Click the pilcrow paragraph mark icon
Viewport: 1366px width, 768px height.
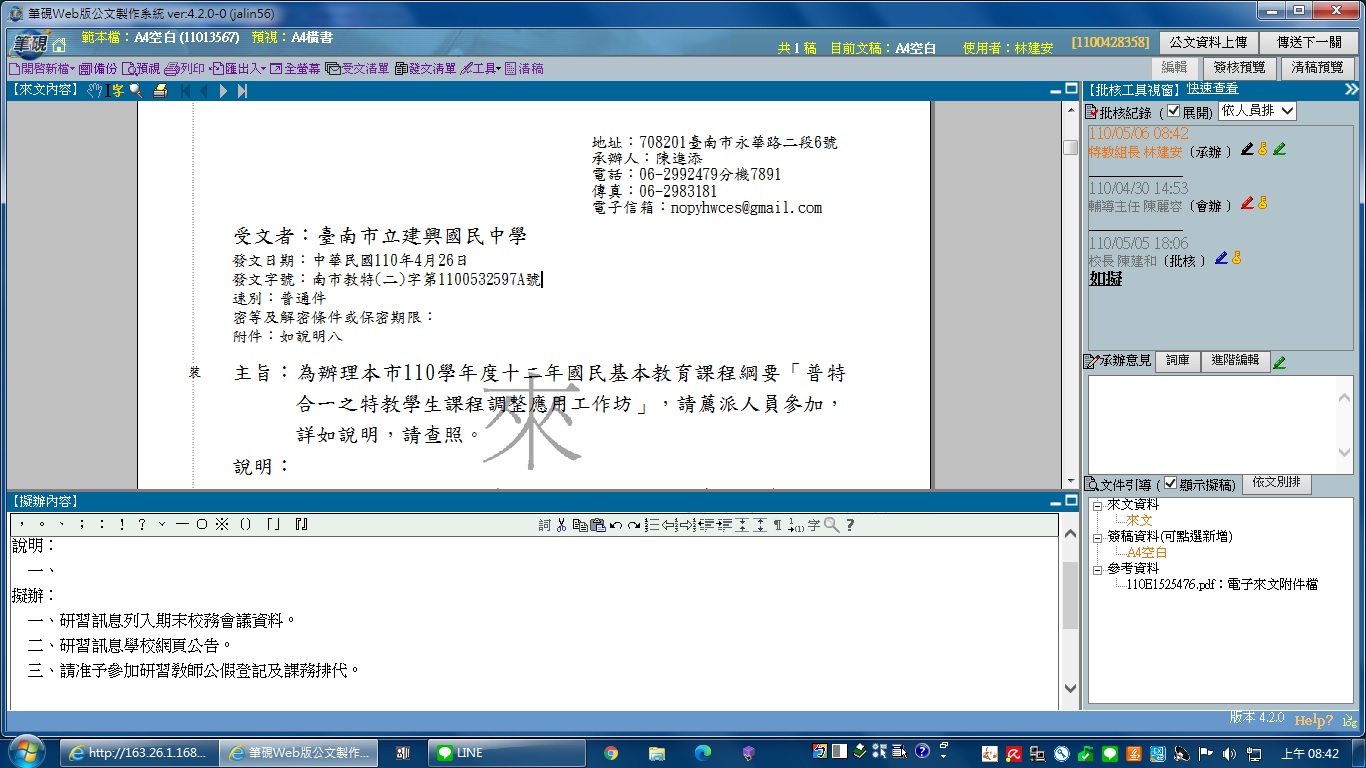point(777,525)
